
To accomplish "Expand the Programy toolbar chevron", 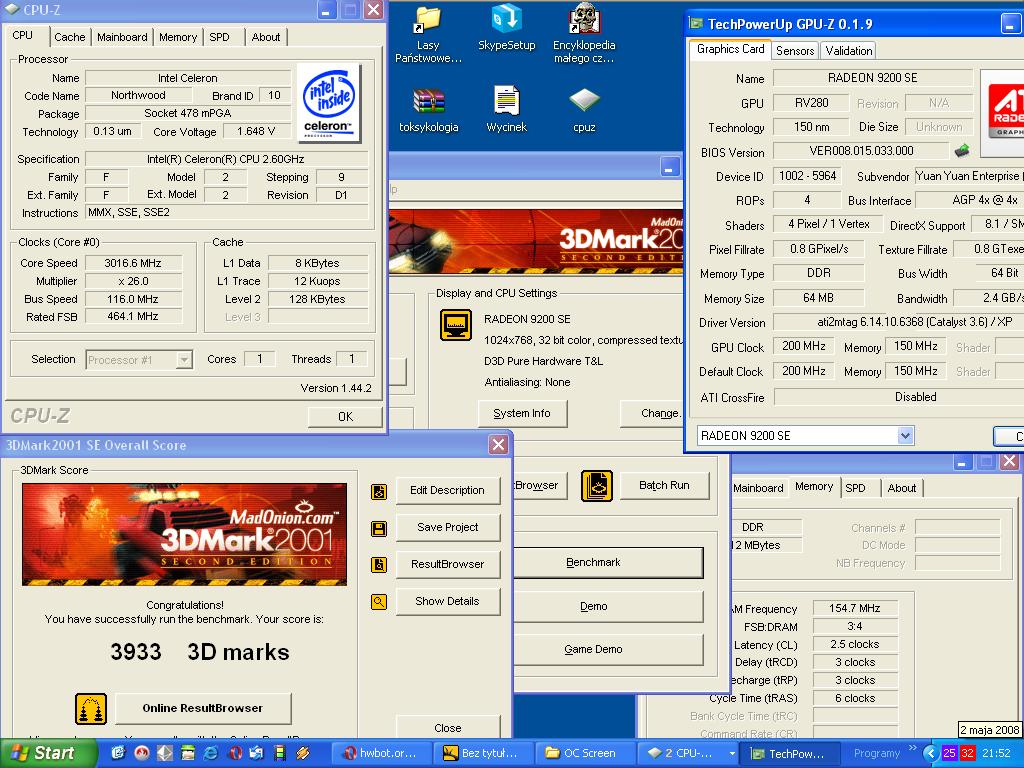I will click(912, 748).
